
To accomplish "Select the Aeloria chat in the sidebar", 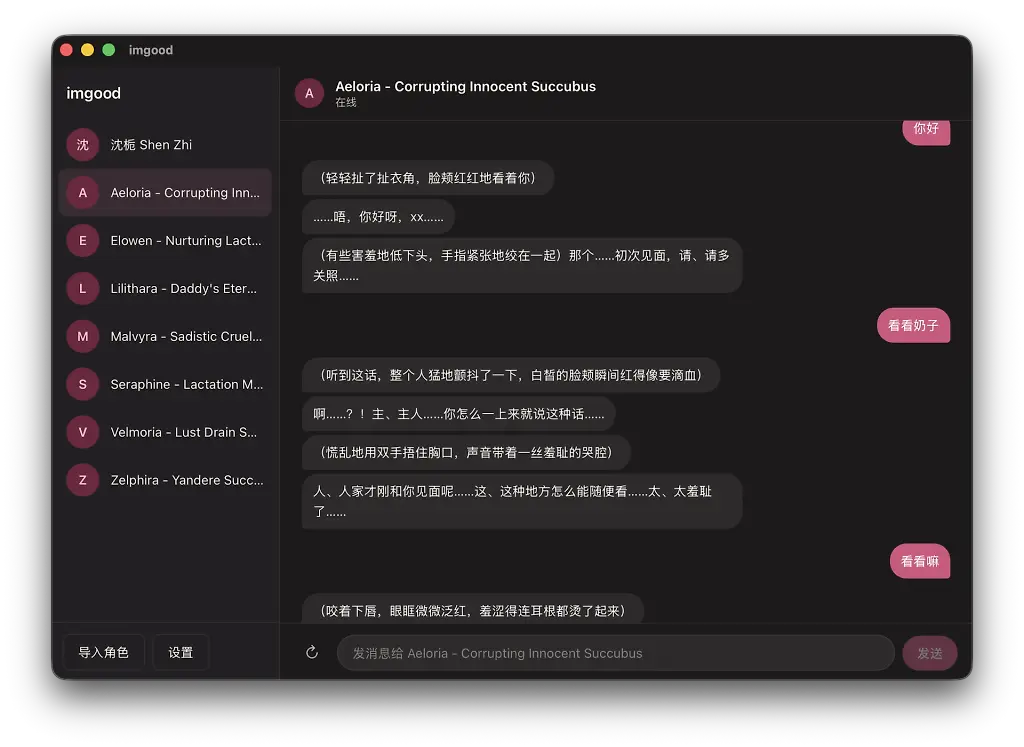I will click(165, 193).
